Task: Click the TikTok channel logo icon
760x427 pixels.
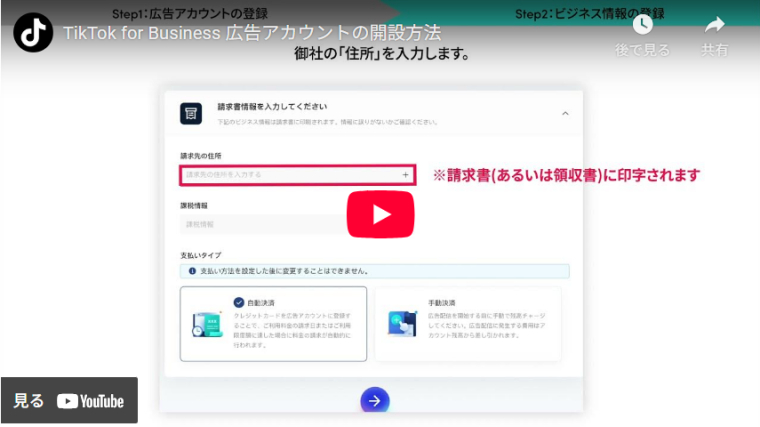Action: tap(33, 32)
